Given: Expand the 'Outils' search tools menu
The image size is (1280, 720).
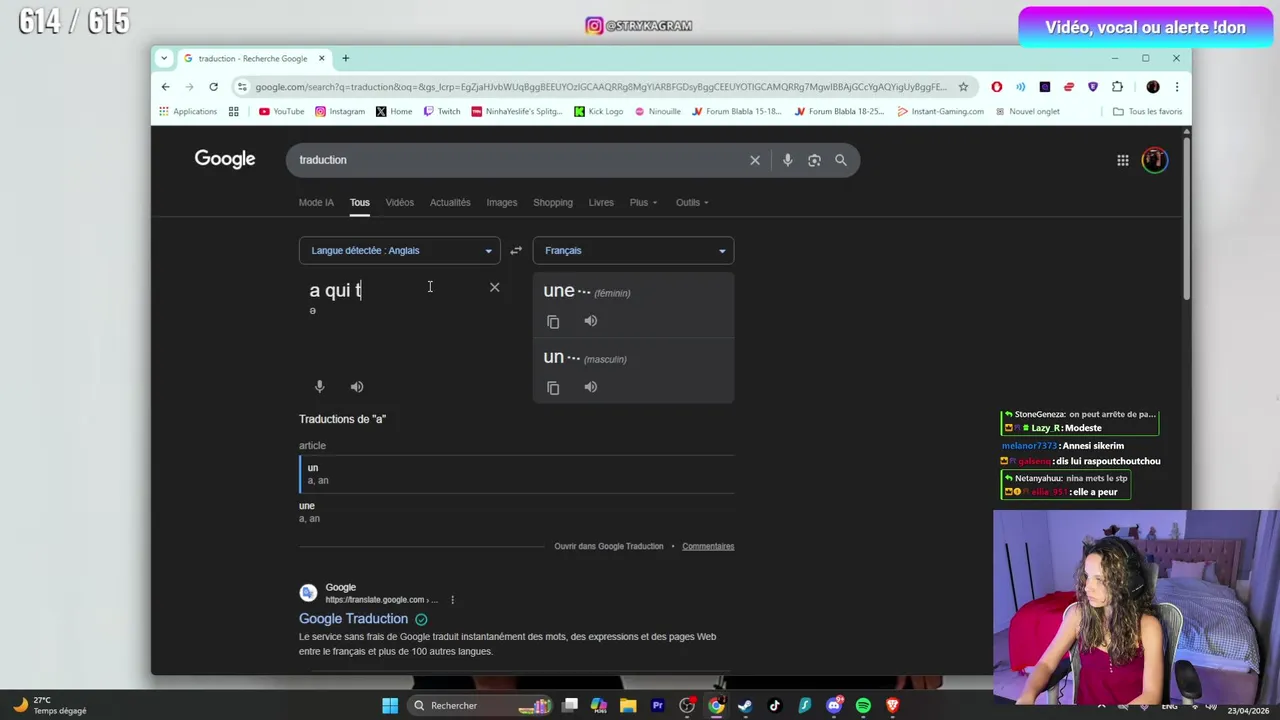Looking at the screenshot, I should pos(692,202).
